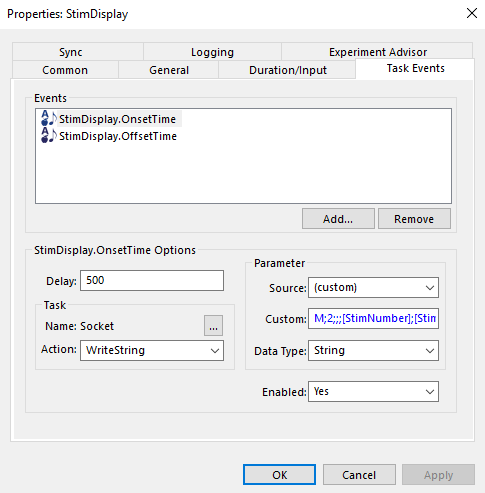Image resolution: width=485 pixels, height=493 pixels.
Task: Switch to the Sync tab
Action: pyautogui.click(x=71, y=52)
